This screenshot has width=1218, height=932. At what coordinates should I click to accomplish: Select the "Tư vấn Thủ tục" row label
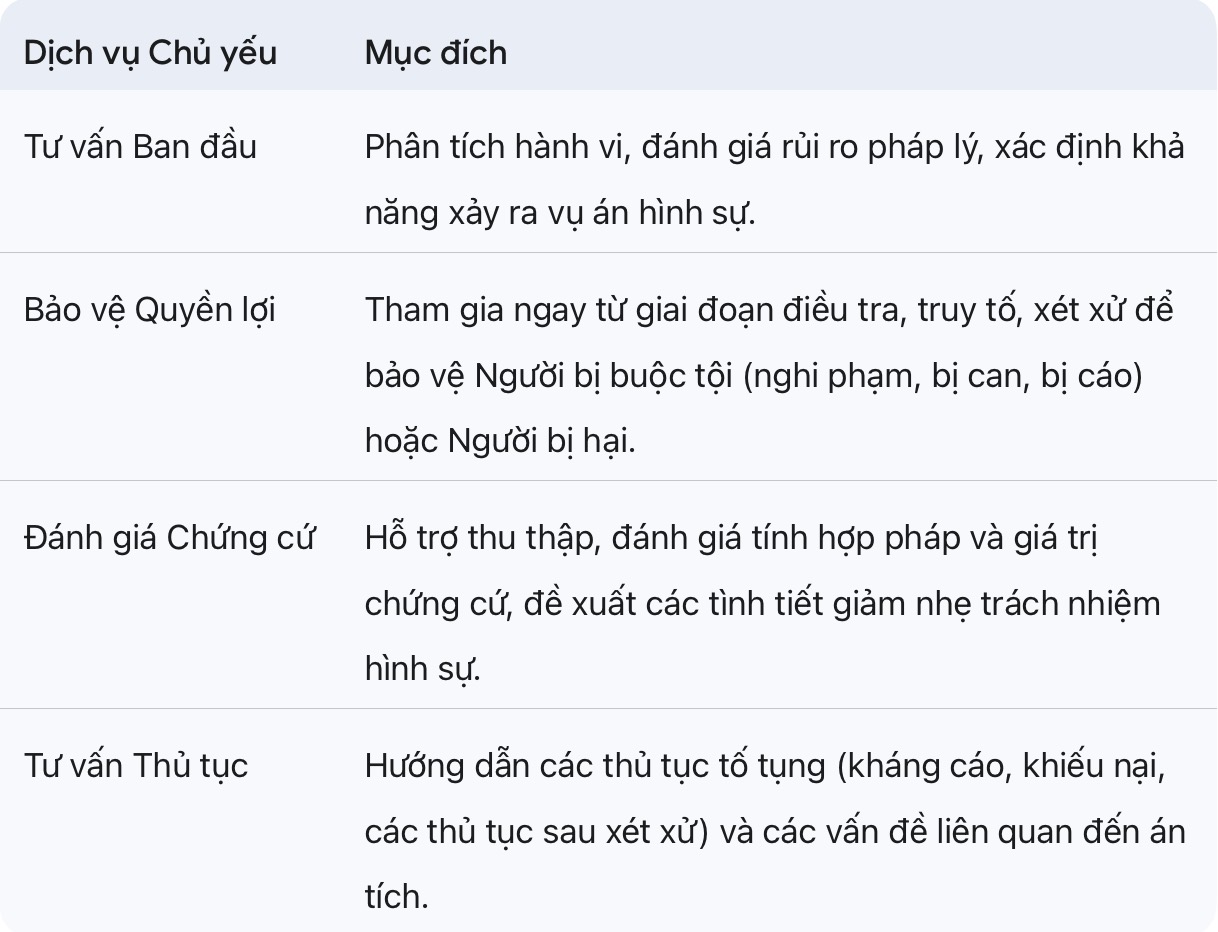pyautogui.click(x=136, y=766)
